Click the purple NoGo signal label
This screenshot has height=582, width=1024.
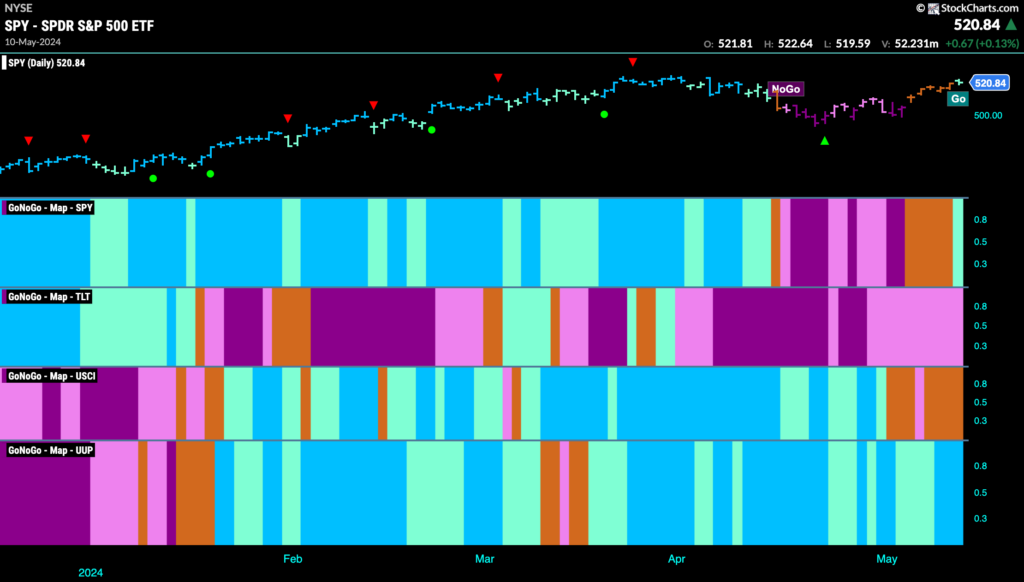(x=786, y=89)
